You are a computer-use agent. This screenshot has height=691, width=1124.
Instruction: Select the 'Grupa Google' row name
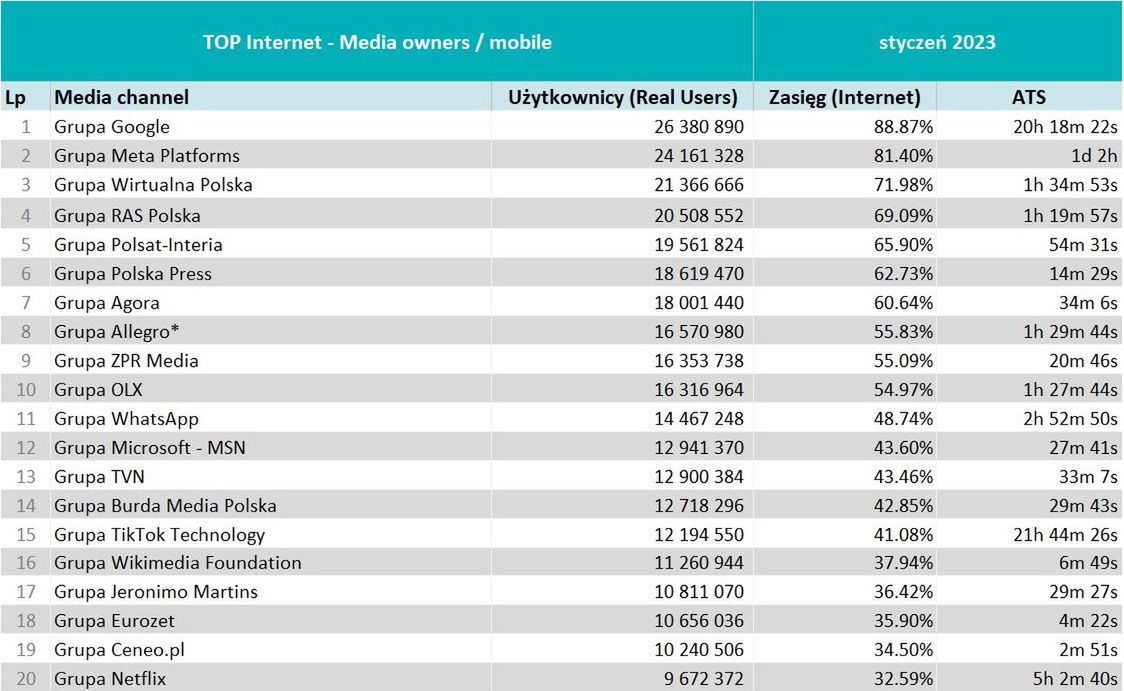pyautogui.click(x=112, y=127)
